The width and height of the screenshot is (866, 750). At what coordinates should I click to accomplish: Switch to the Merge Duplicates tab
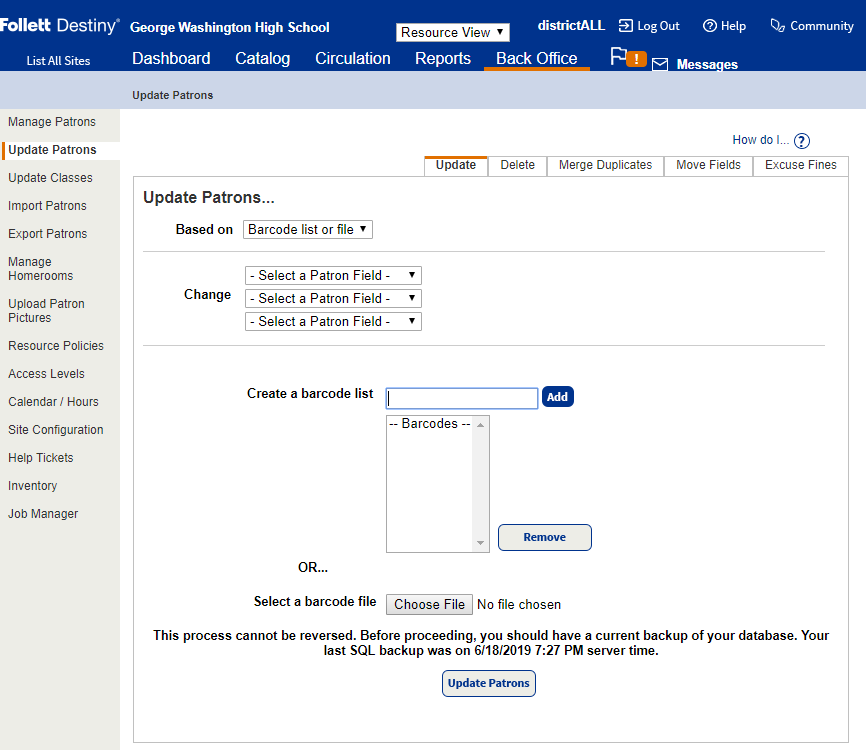point(604,165)
